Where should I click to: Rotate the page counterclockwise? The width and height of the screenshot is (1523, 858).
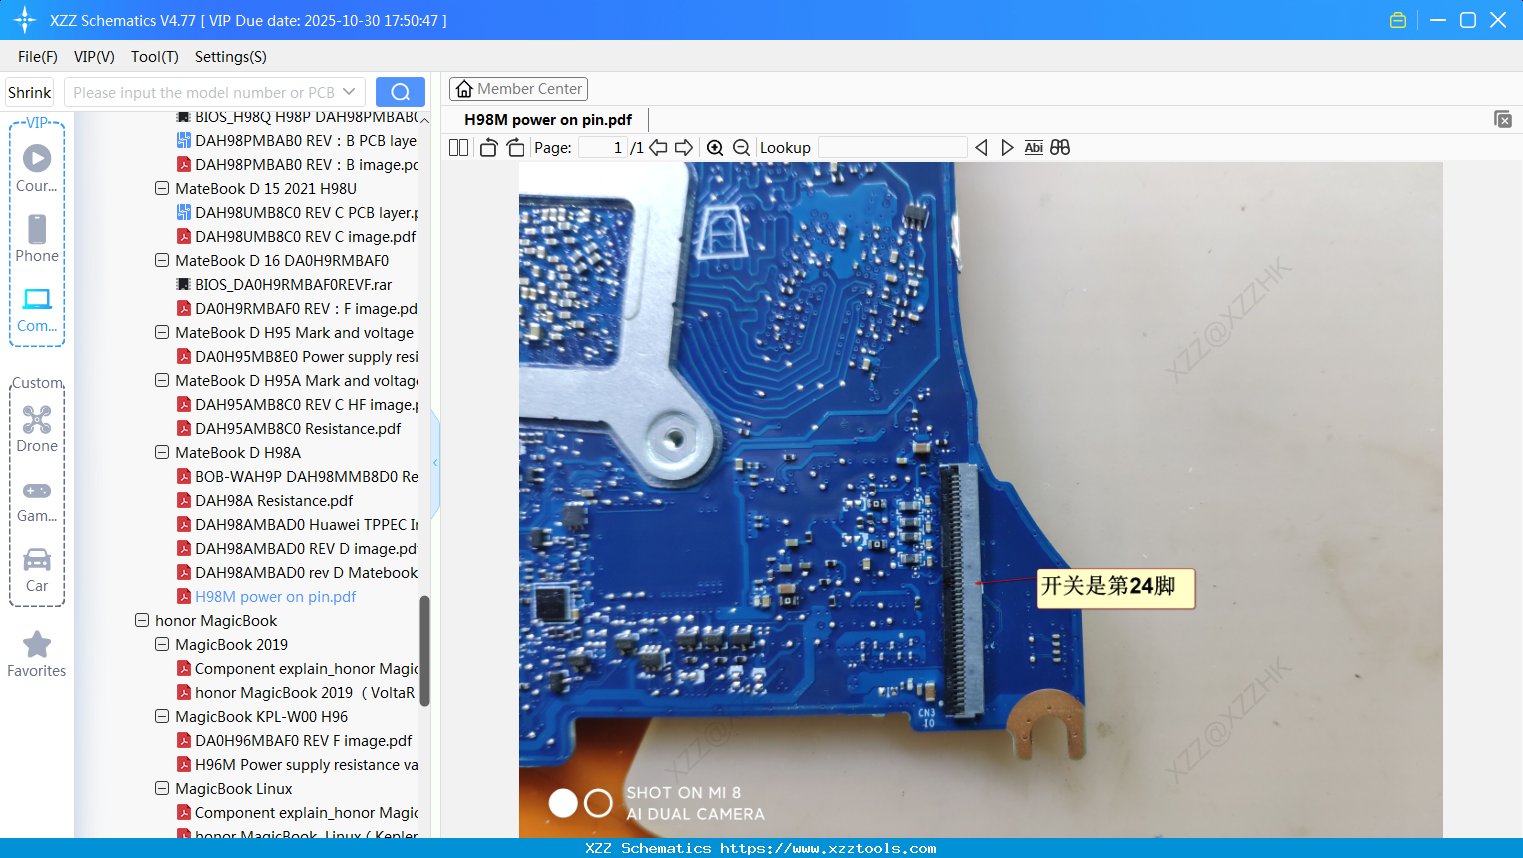488,148
